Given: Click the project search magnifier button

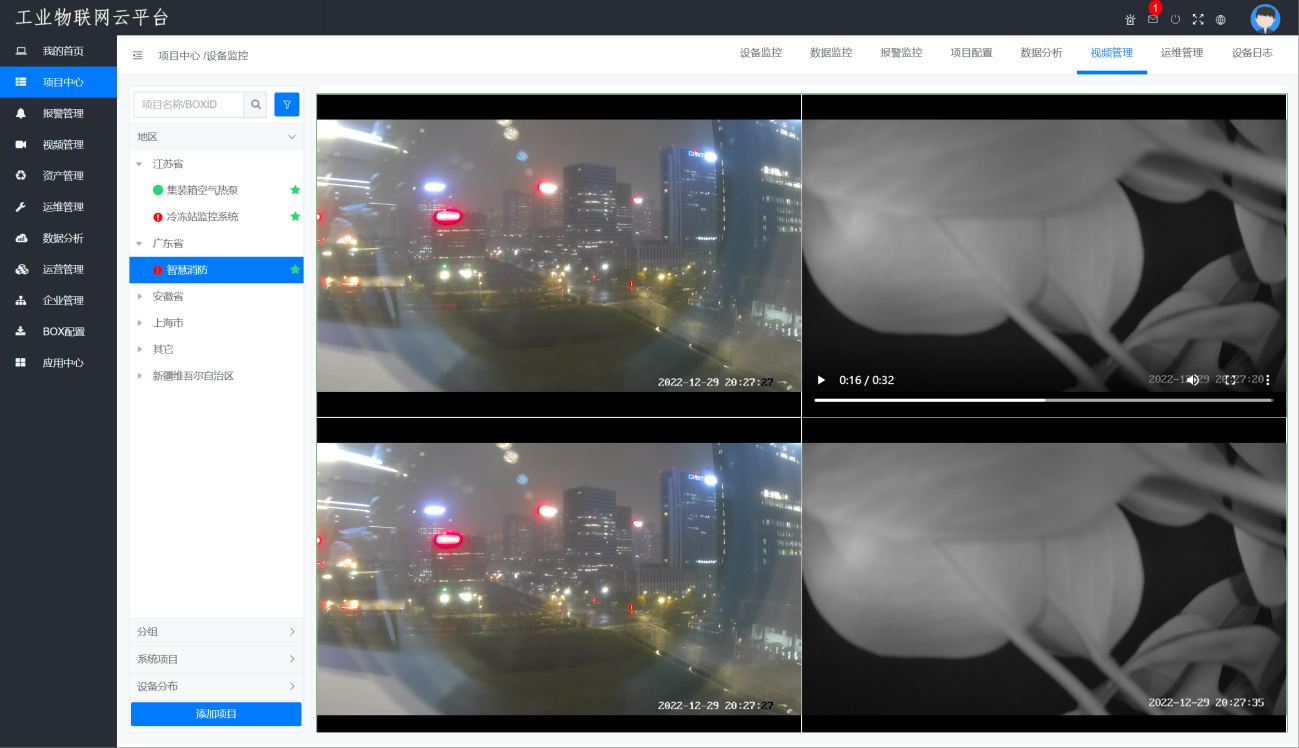Looking at the screenshot, I should tap(256, 104).
